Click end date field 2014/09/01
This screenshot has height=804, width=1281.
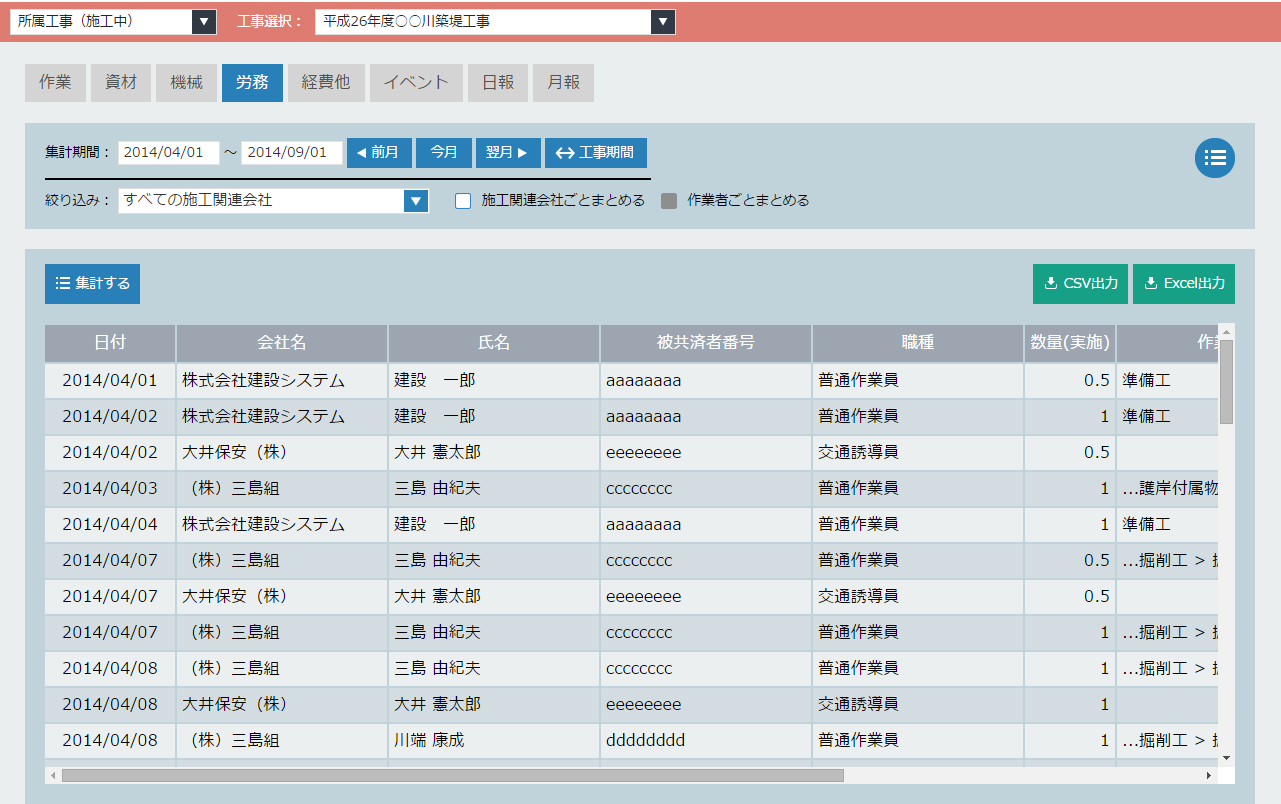click(292, 152)
